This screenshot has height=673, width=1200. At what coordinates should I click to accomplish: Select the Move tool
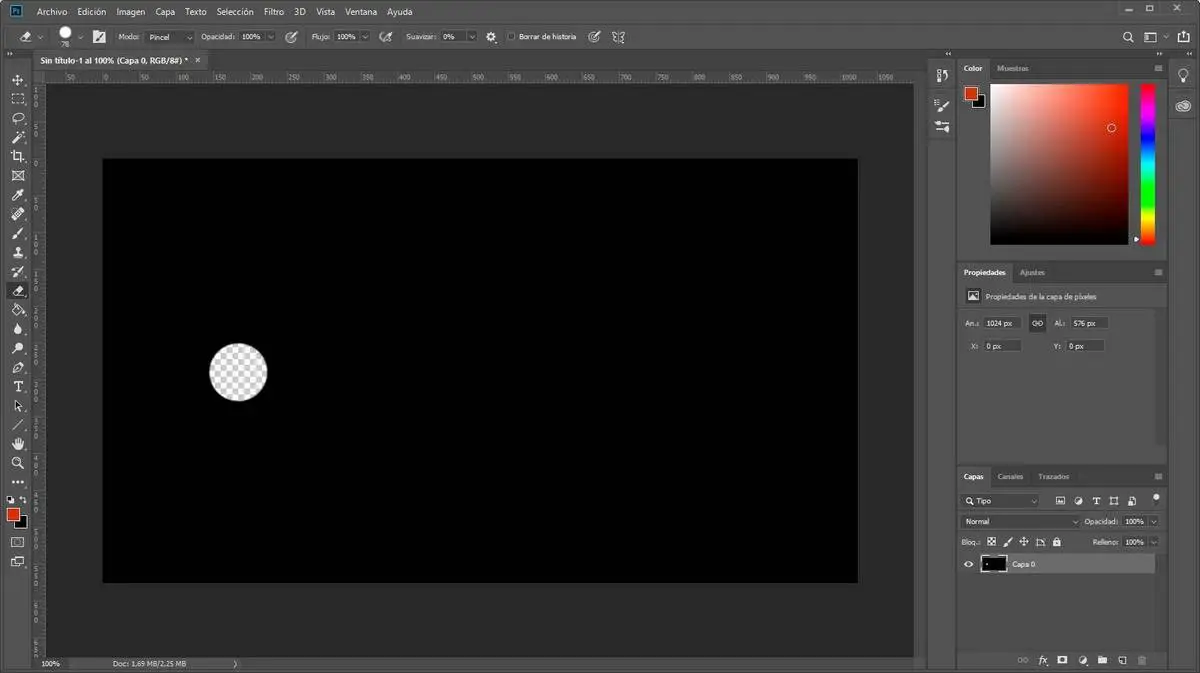click(17, 80)
